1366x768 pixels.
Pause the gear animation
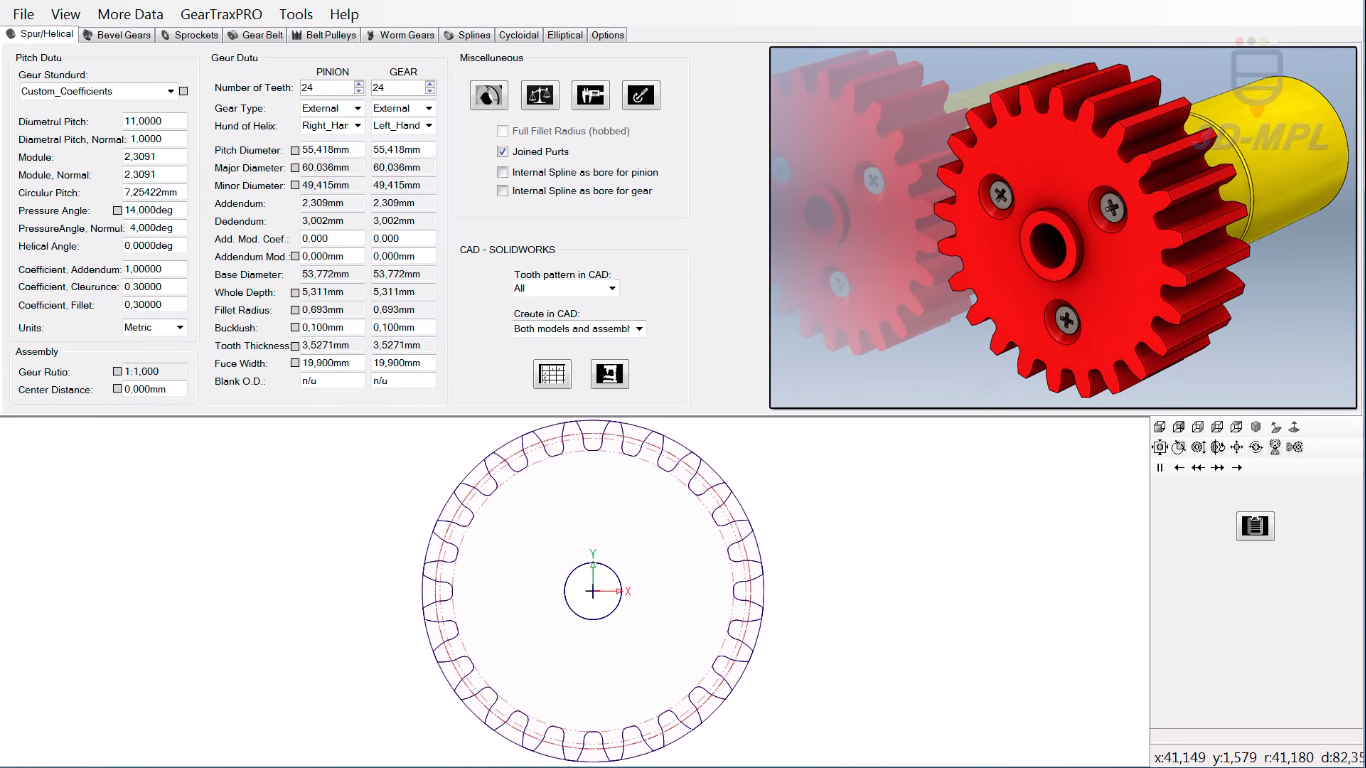click(x=1160, y=467)
